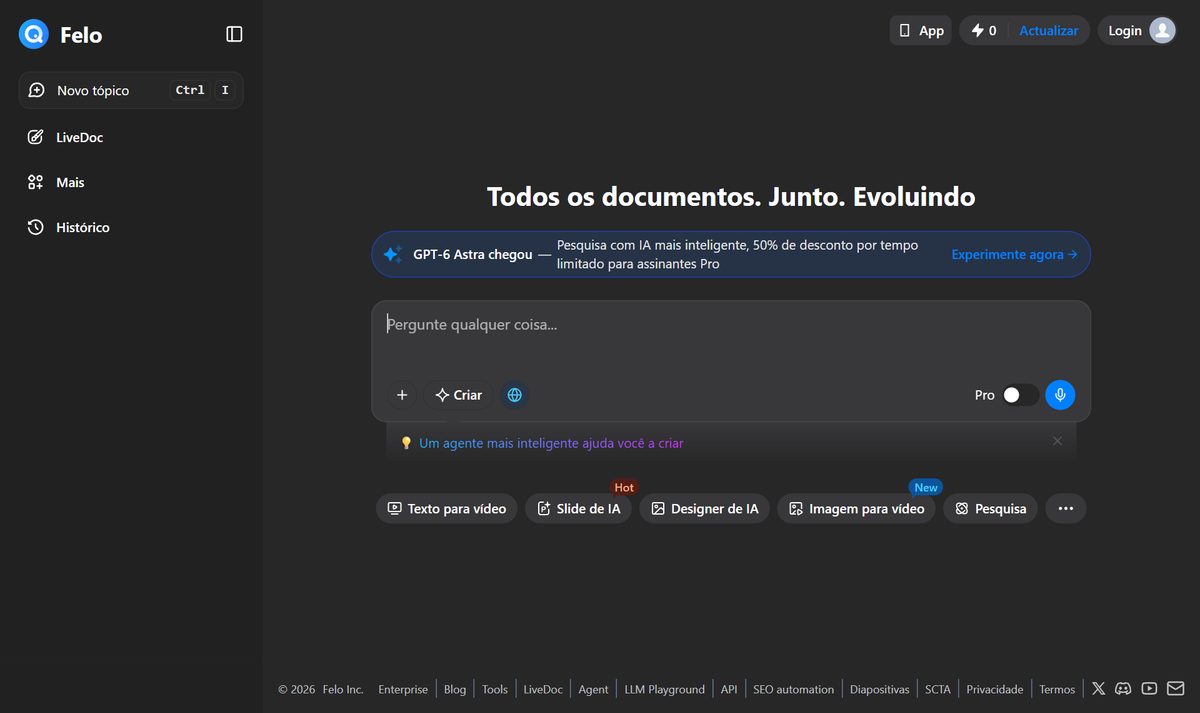
Task: Select Slide de IA shortcut
Action: pyautogui.click(x=578, y=508)
